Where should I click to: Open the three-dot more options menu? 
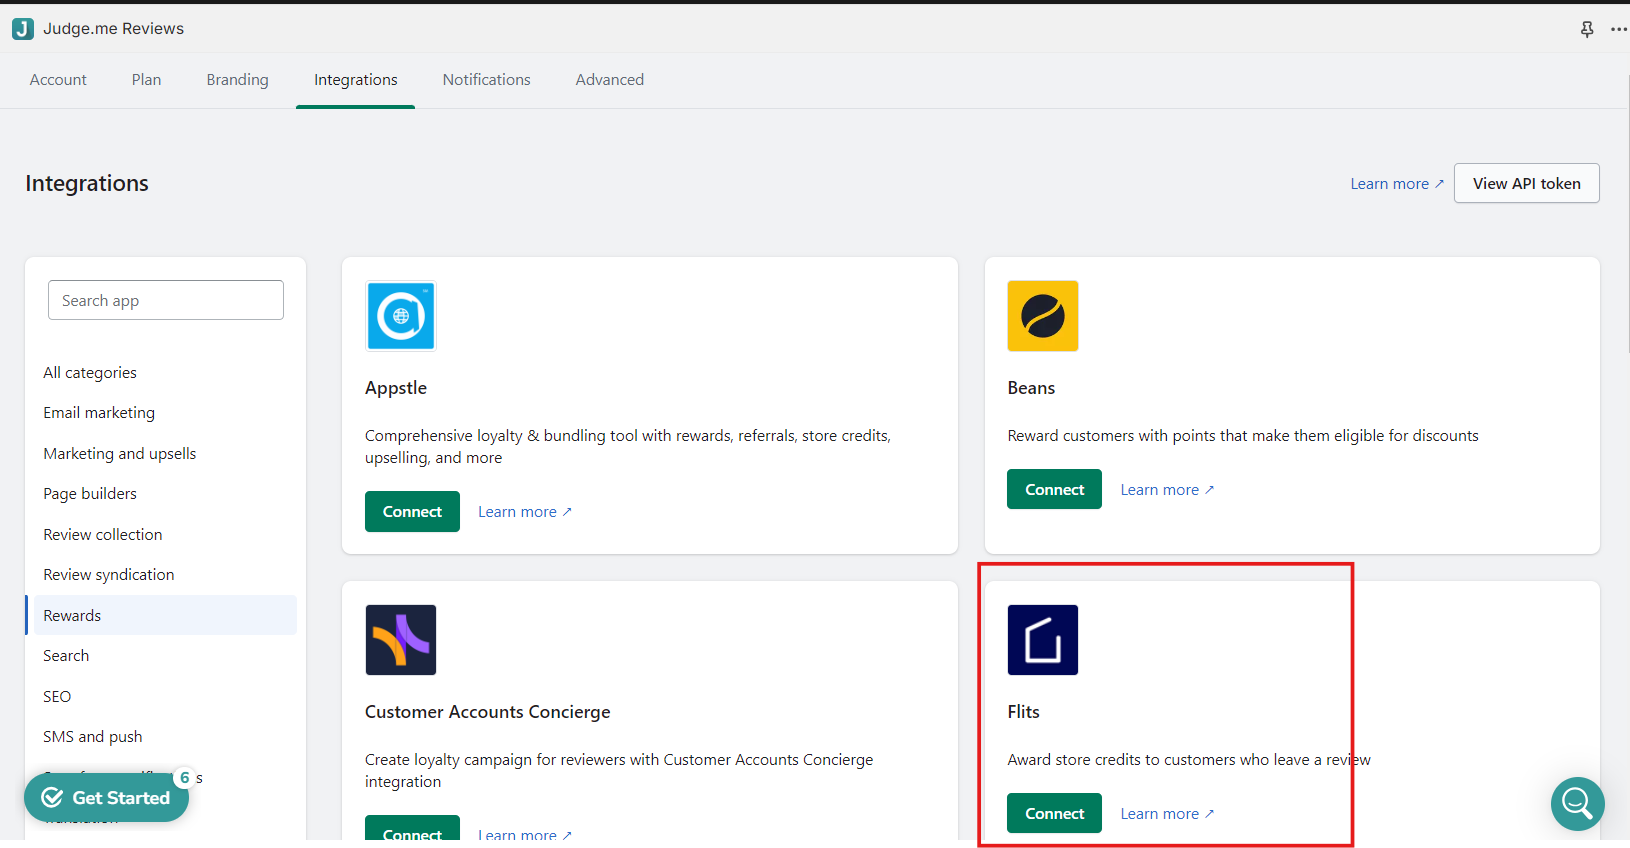[x=1619, y=29]
